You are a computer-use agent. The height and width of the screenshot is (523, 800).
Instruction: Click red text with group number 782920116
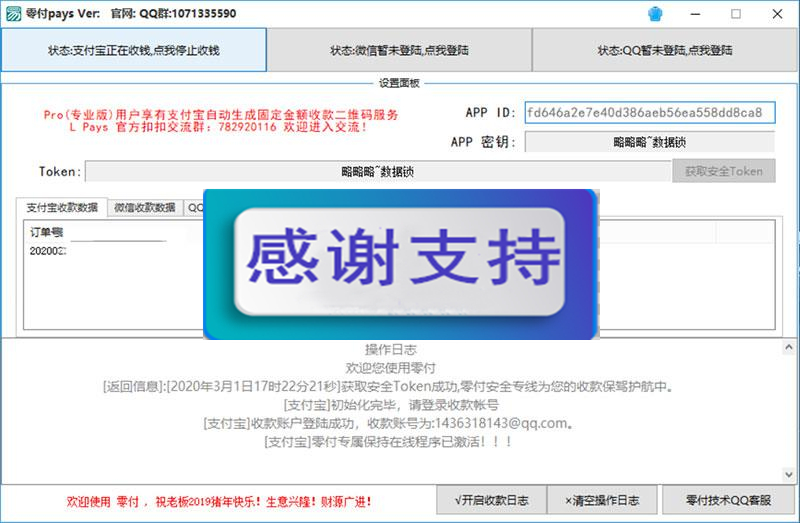coord(218,127)
